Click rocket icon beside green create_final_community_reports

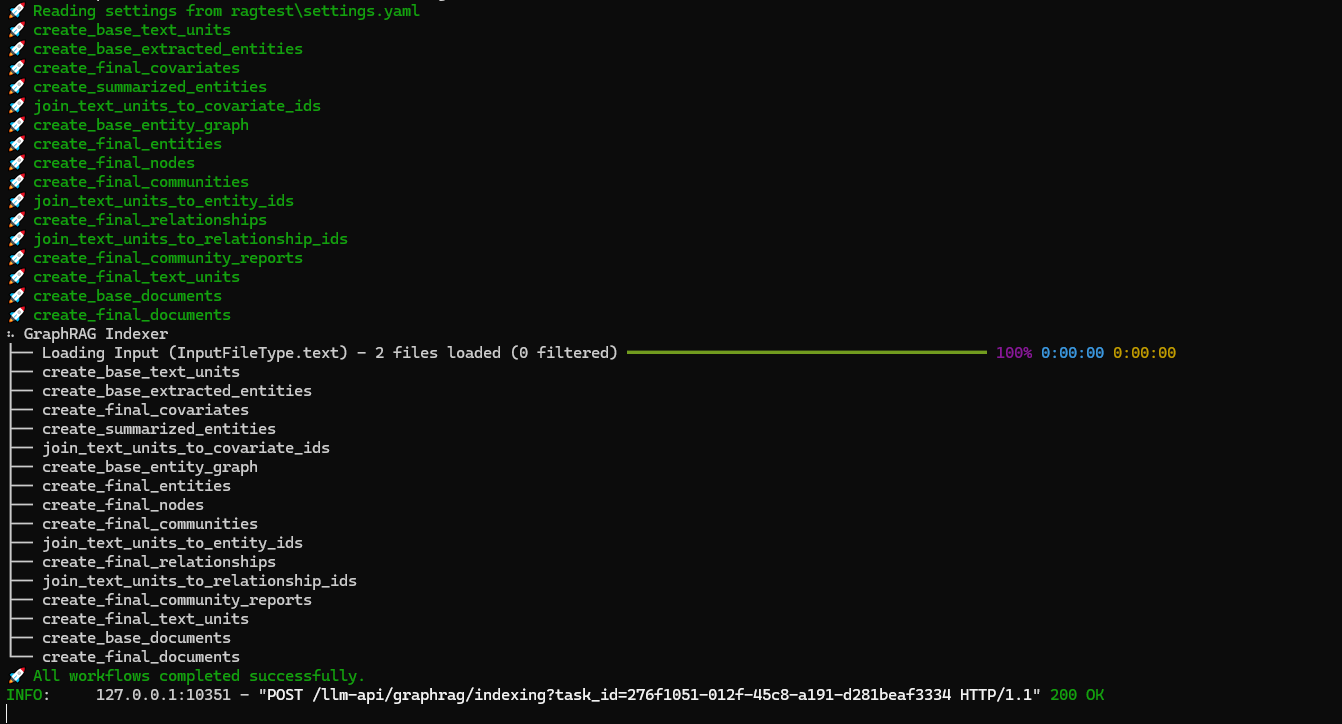[x=16, y=258]
